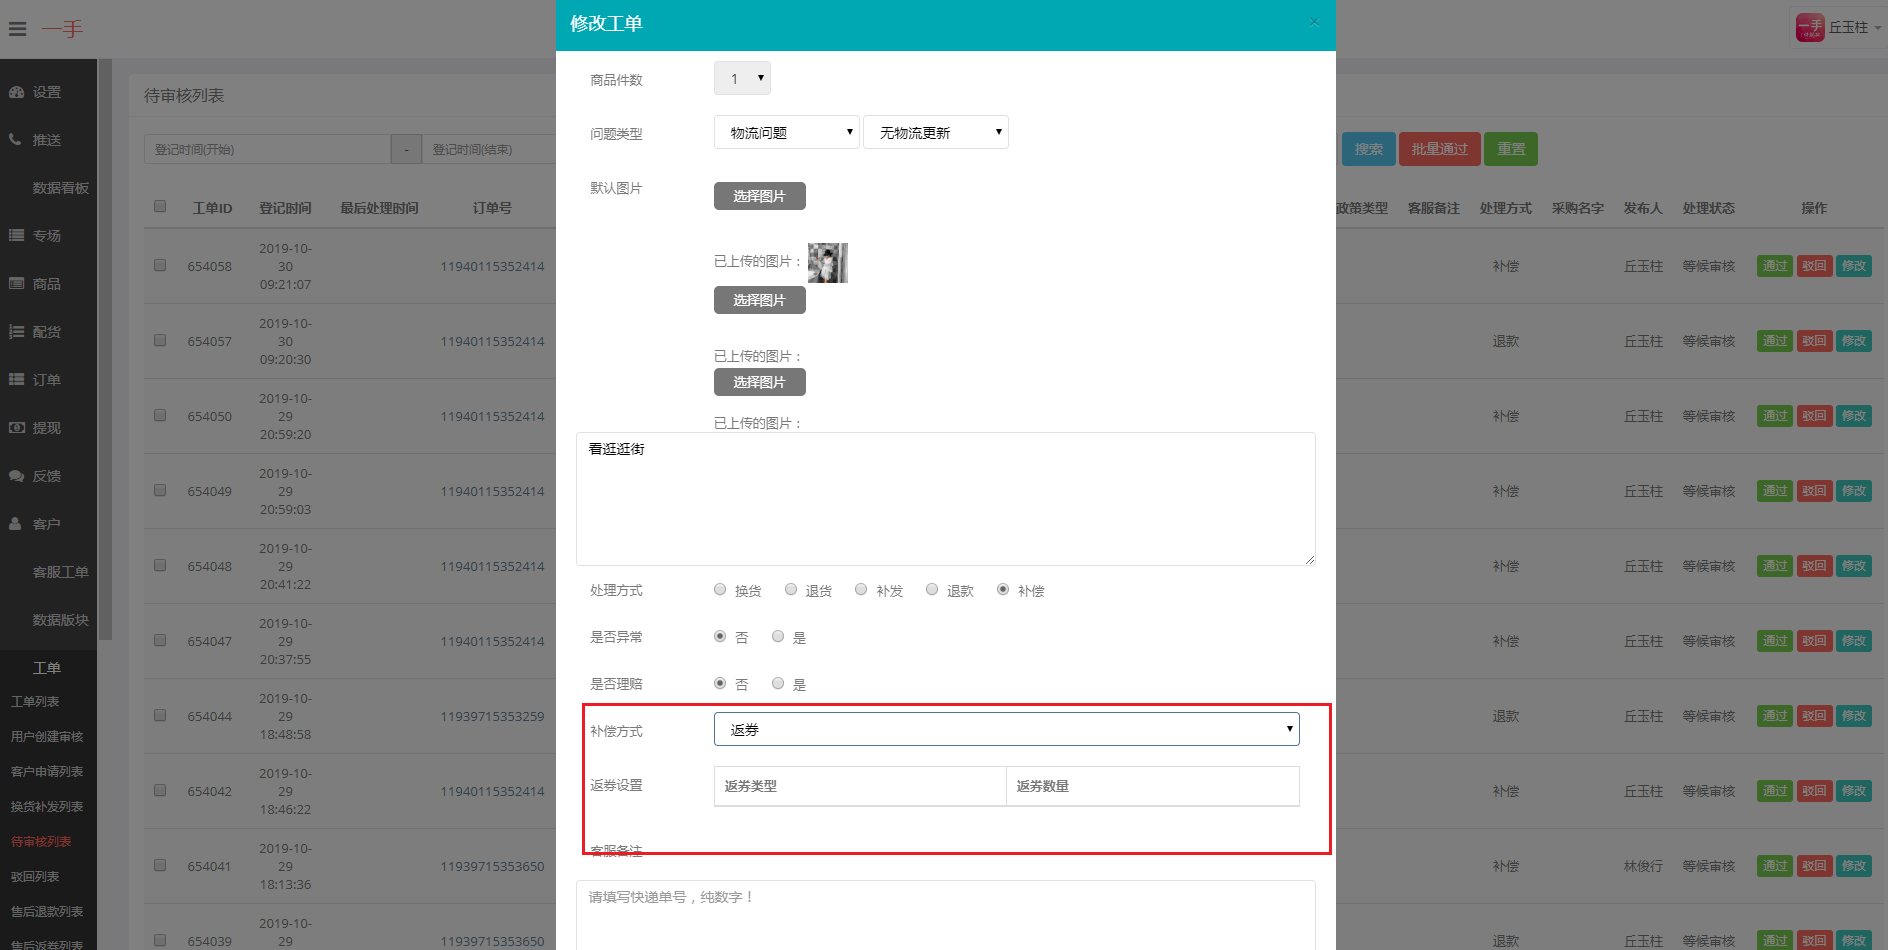Open 数据看板 in the sidebar
This screenshot has height=950, width=1888.
[x=60, y=188]
